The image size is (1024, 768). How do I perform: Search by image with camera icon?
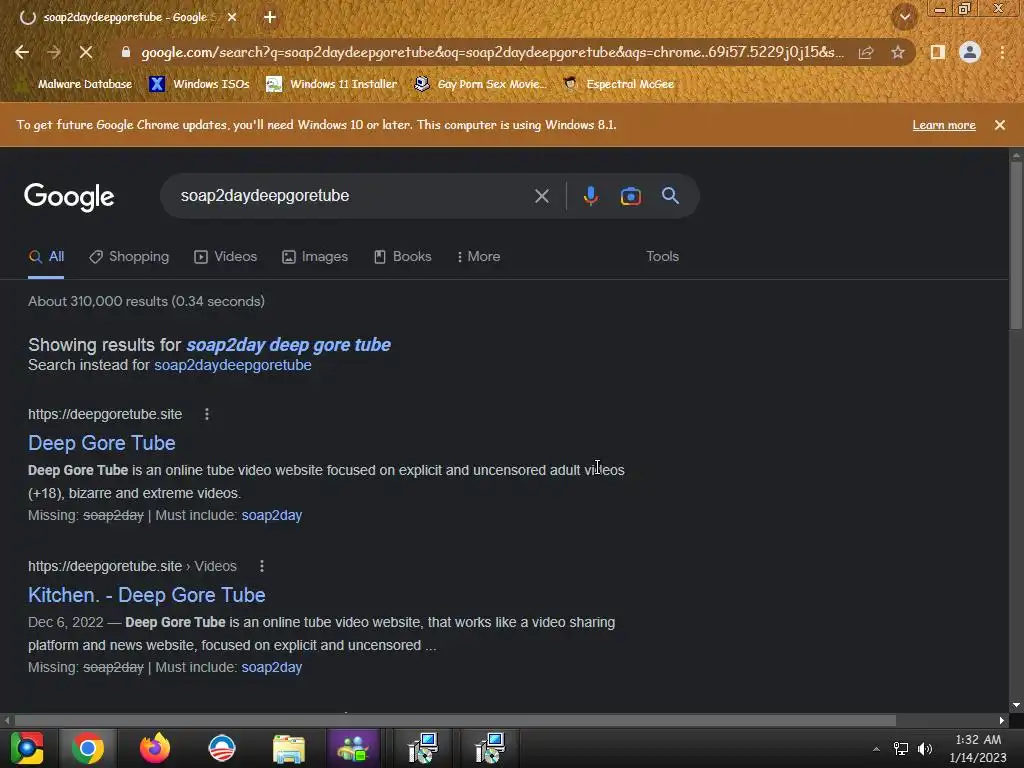coord(630,196)
